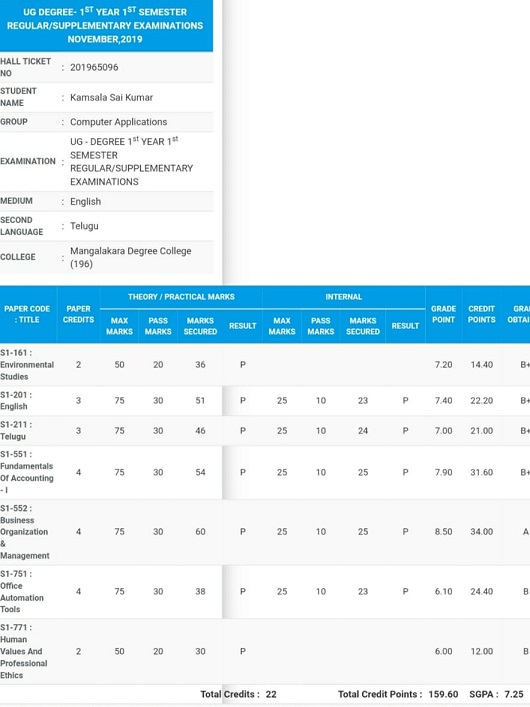Select the S1-211 Telugu paper title
Screen dimensions: 530x707
[16, 431]
